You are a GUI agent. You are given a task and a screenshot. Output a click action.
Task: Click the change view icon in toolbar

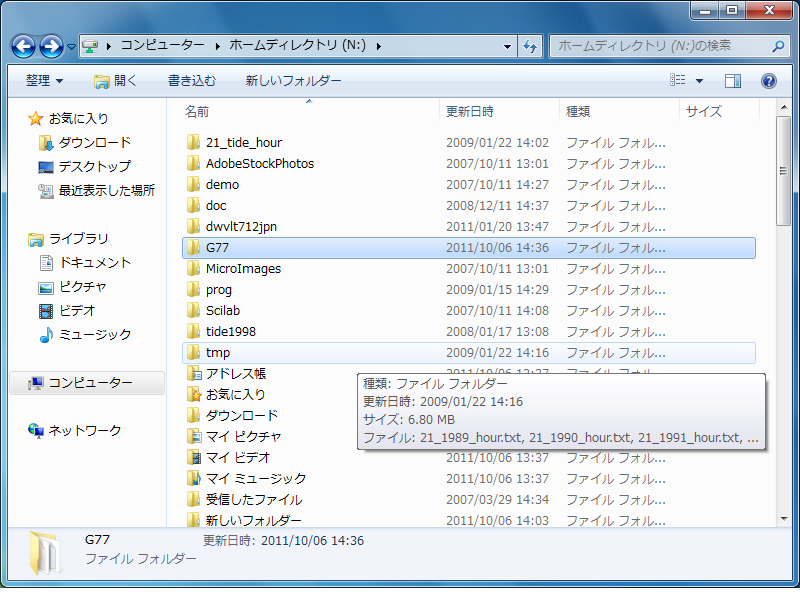click(x=679, y=81)
